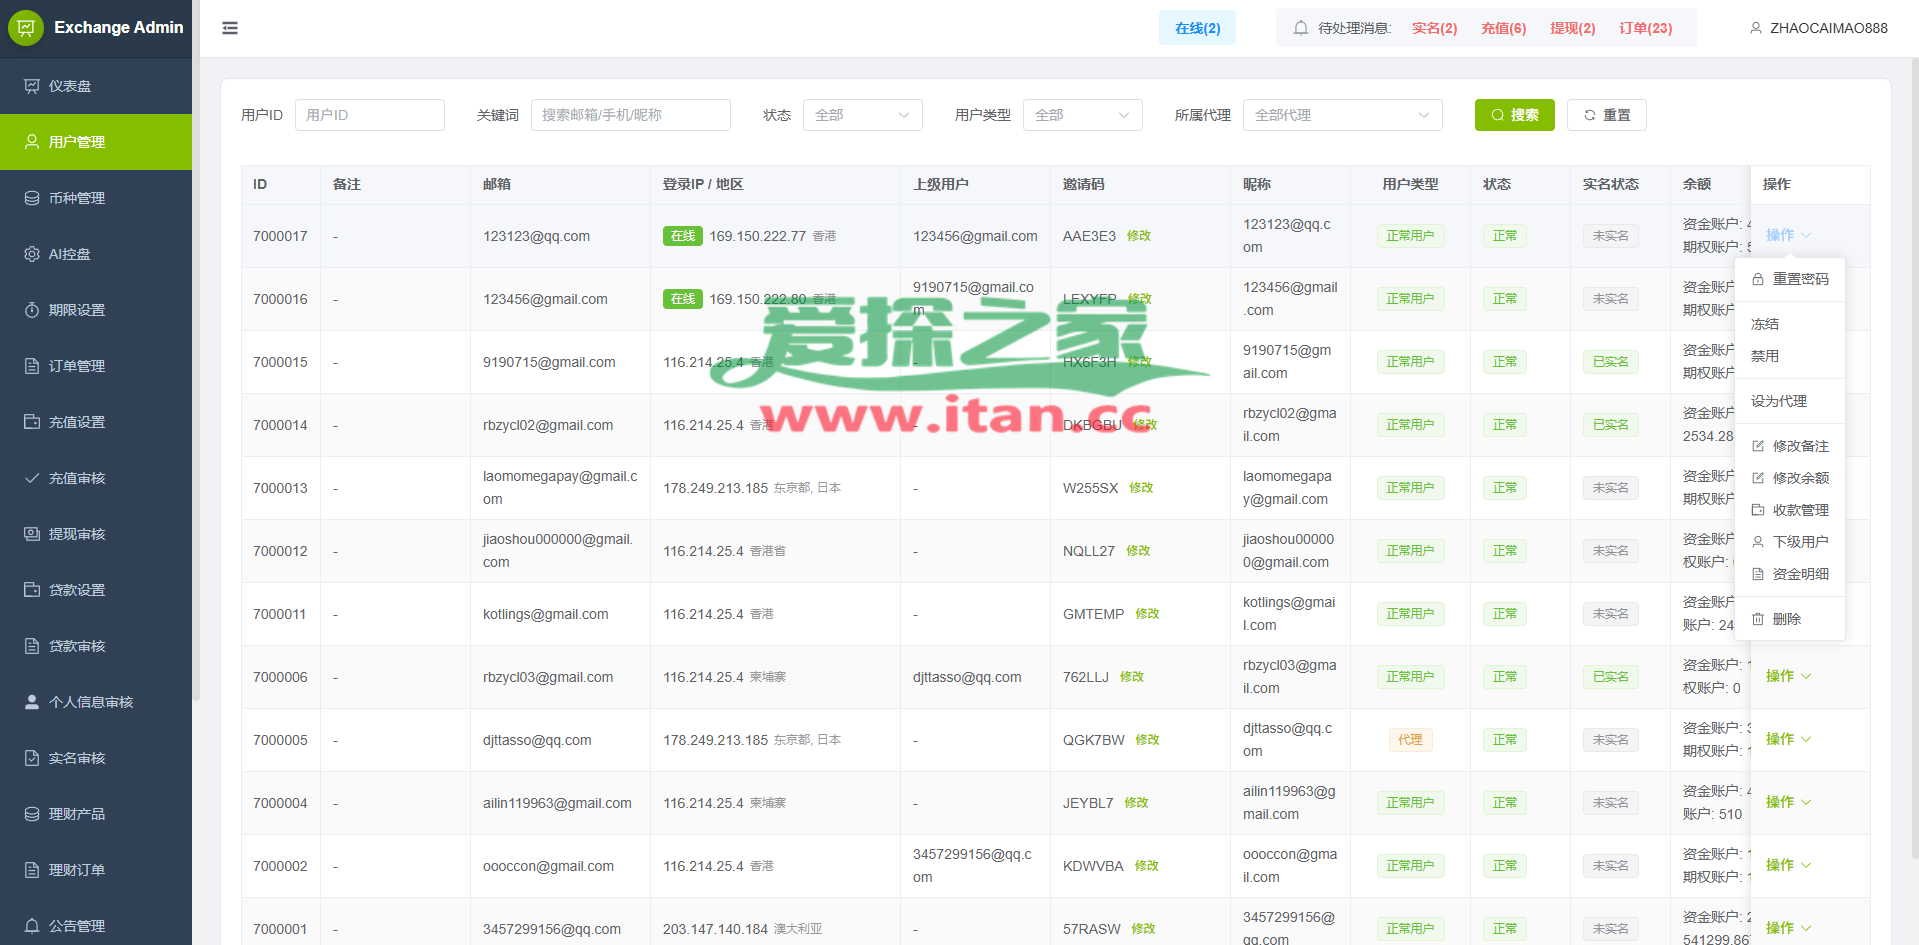Open pending 充值(6) notifications
Screen dimensions: 1919x945
(1503, 28)
